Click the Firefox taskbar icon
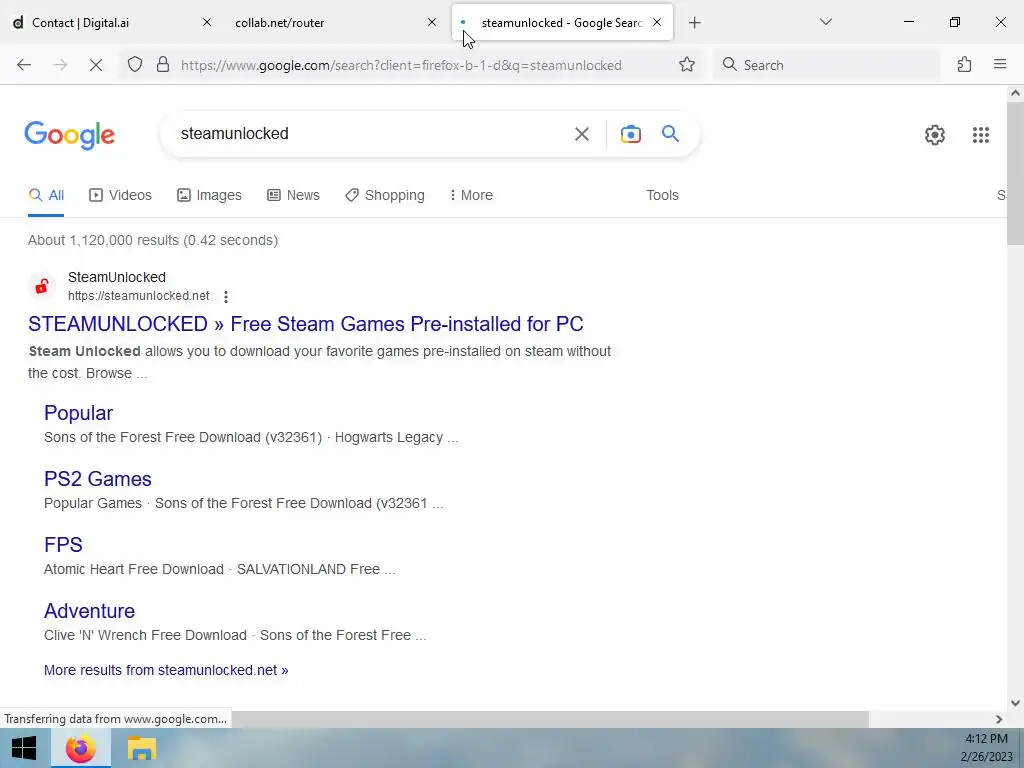Image resolution: width=1024 pixels, height=768 pixels. tap(81, 748)
